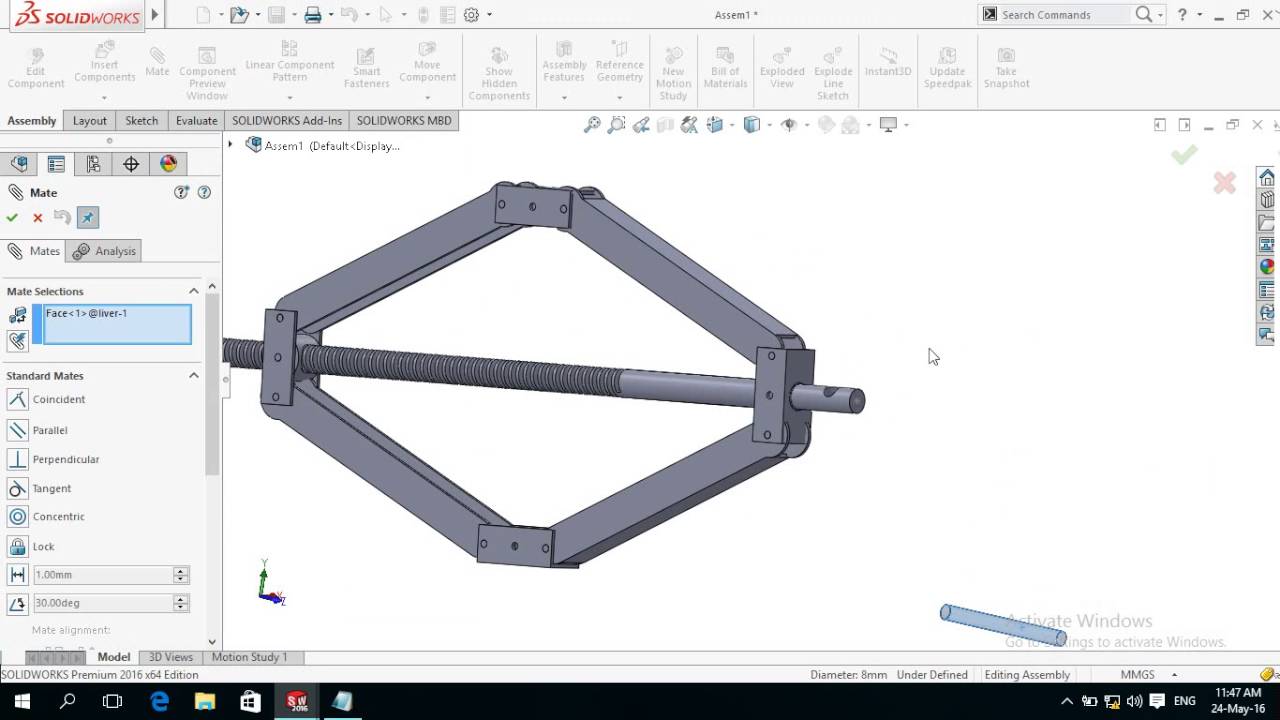Viewport: 1280px width, 720px height.
Task: Select the Zoom to Fit tool
Action: click(591, 125)
